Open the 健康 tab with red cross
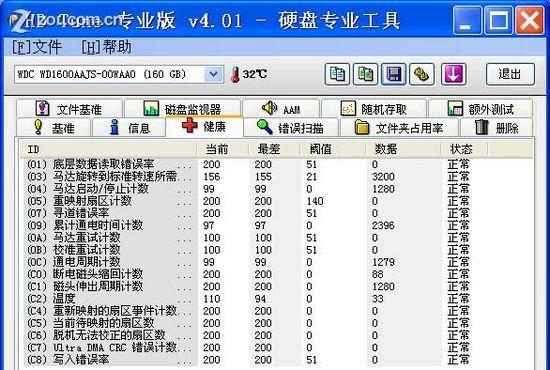 tap(204, 126)
